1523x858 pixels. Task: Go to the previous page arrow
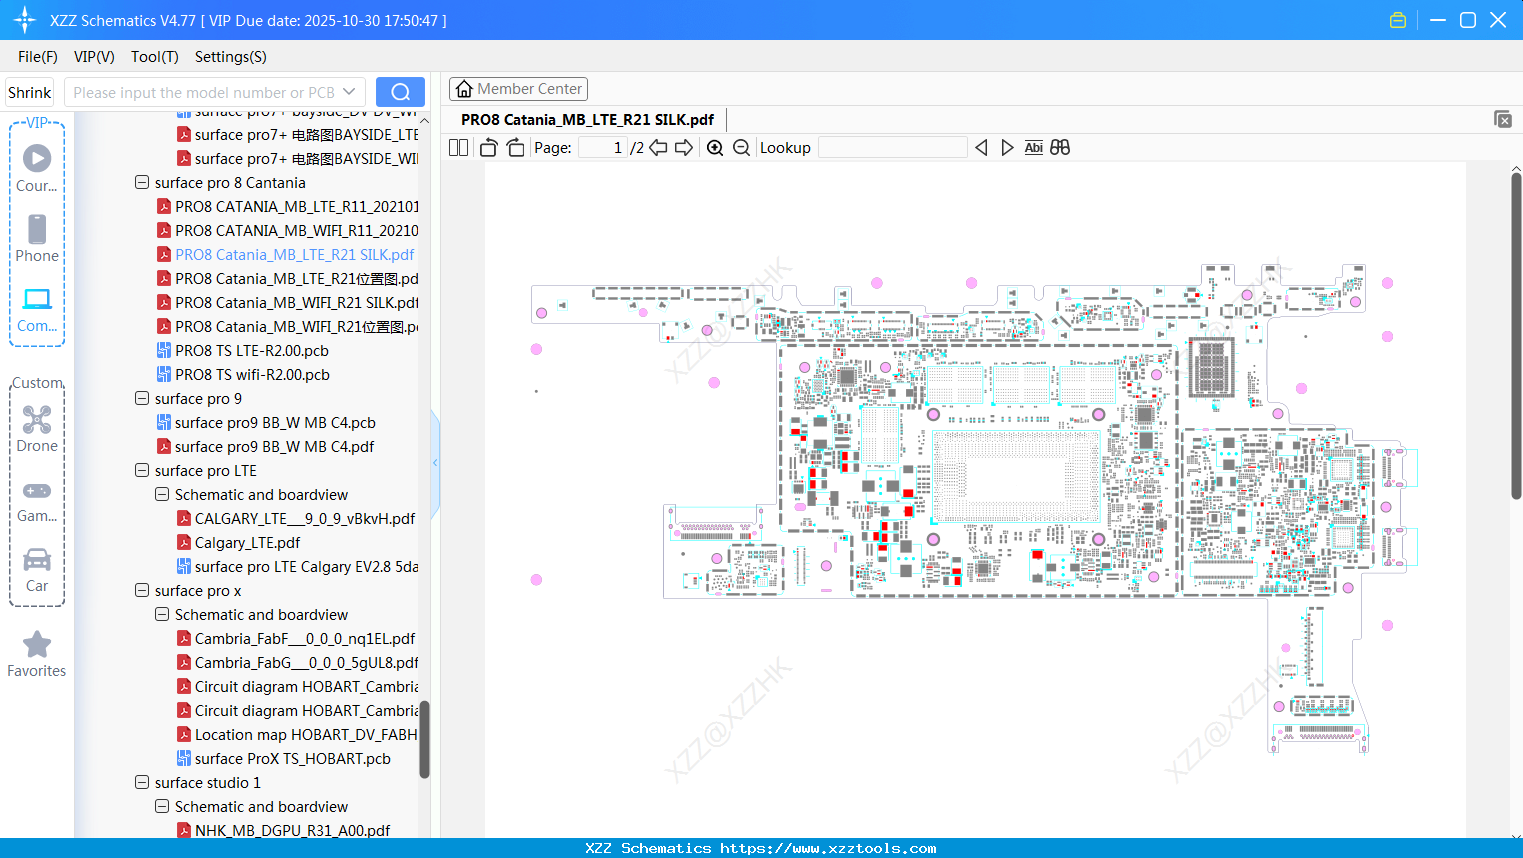point(658,148)
